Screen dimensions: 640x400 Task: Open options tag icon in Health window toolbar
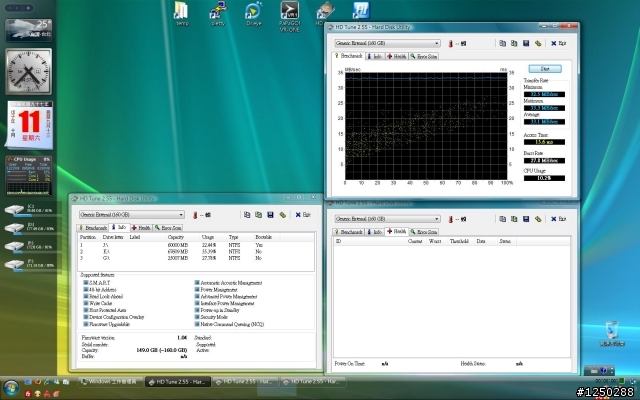538,219
